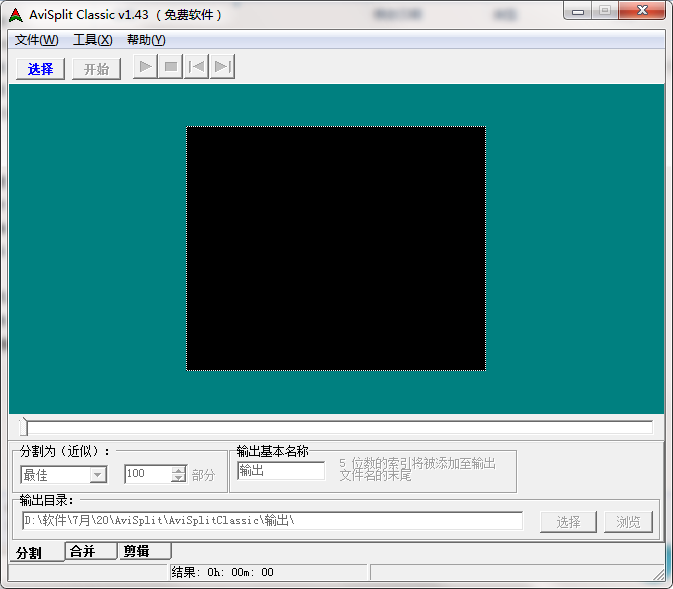673x589 pixels.
Task: Click the 选择 button beside output directory
Action: click(568, 522)
